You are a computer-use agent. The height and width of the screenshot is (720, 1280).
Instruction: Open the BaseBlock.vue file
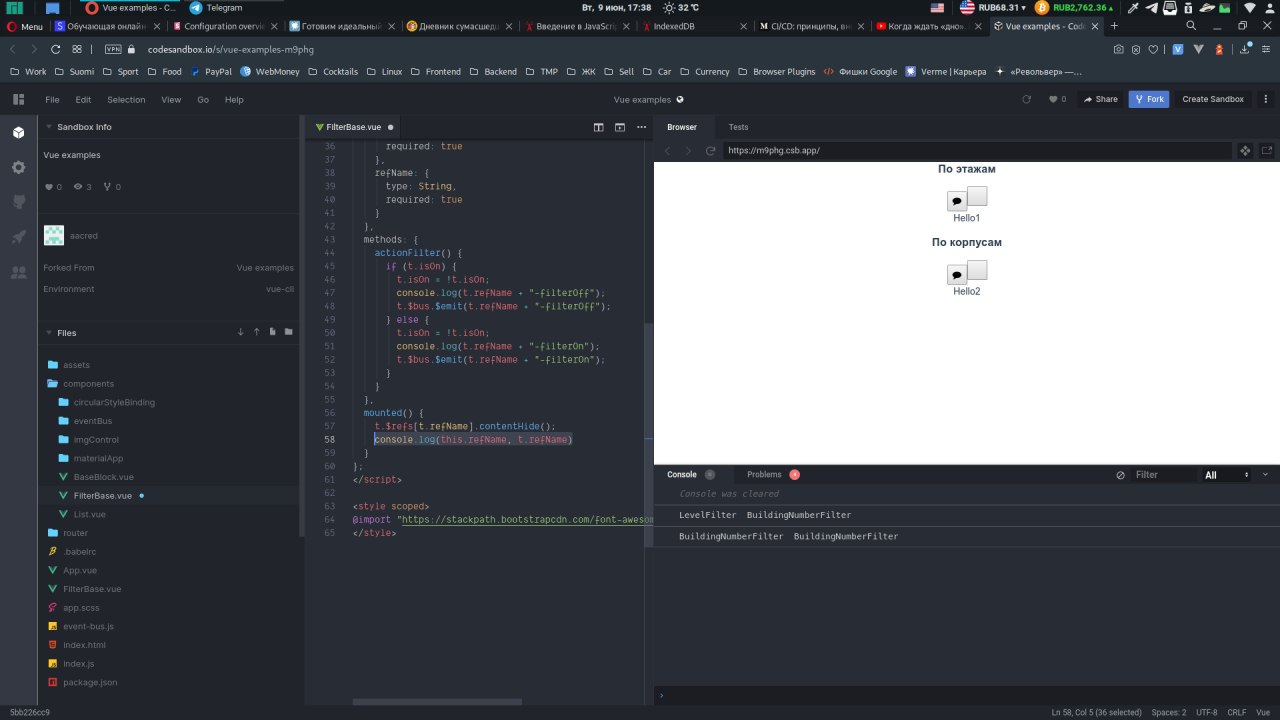tap(103, 477)
